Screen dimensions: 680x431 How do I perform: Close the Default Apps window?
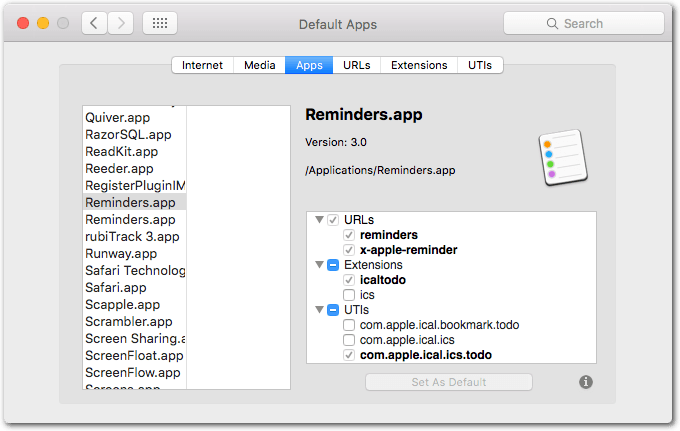23,23
